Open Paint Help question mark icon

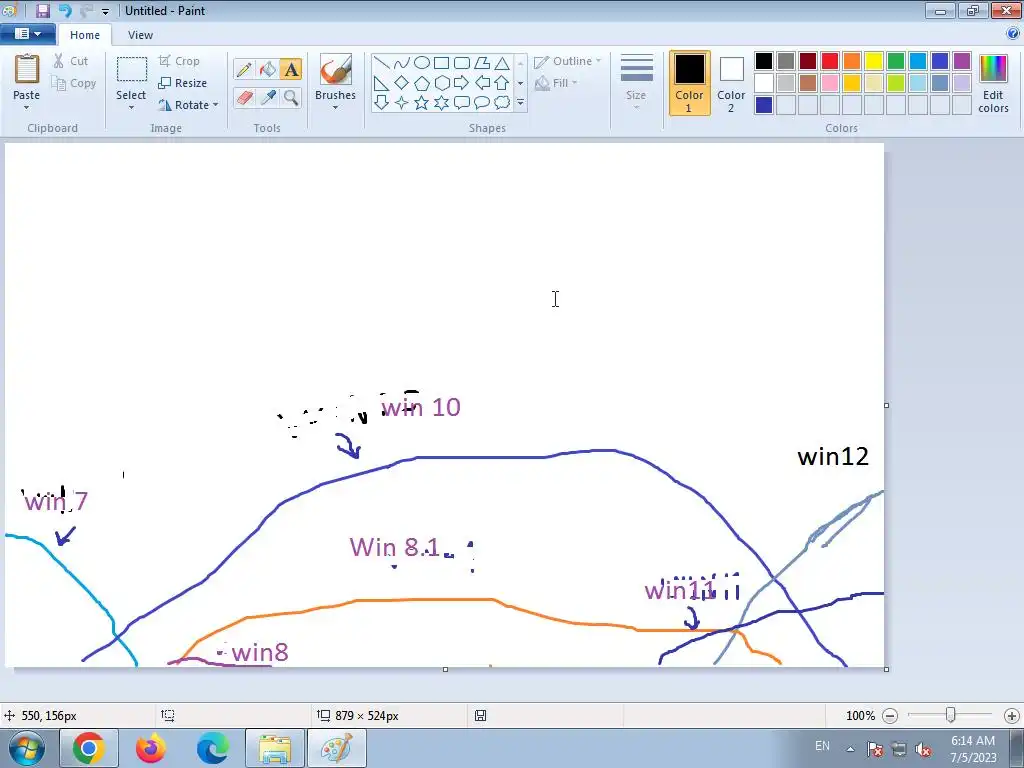point(1013,33)
